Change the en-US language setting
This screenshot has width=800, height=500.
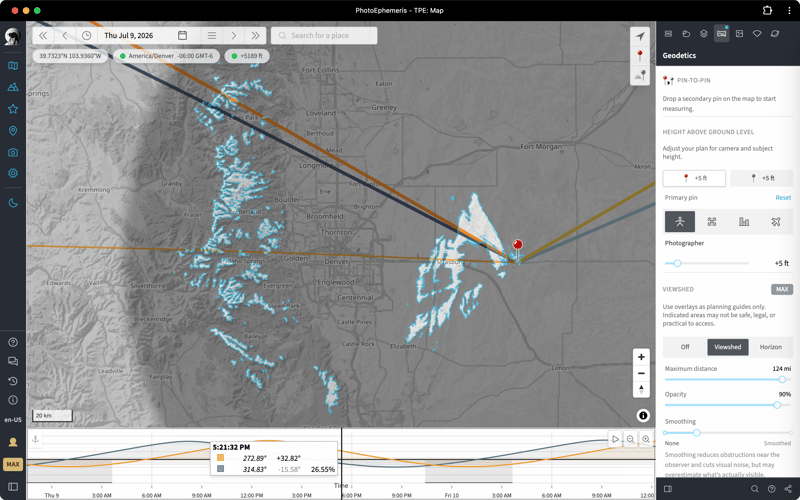point(13,420)
